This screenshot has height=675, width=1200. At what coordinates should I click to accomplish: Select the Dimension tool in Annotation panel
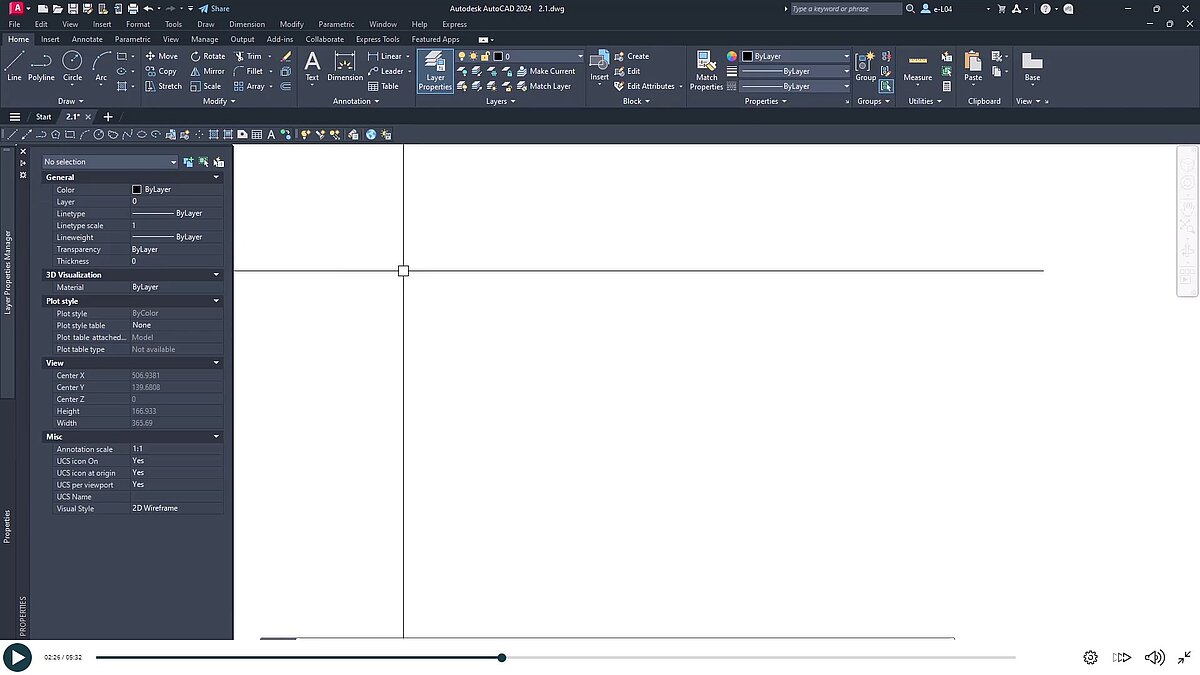point(344,66)
